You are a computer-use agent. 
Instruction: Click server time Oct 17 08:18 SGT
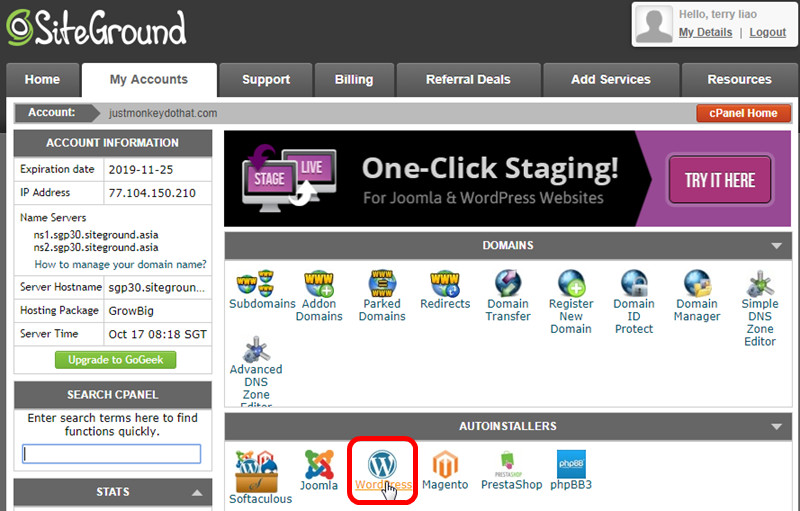coord(158,334)
